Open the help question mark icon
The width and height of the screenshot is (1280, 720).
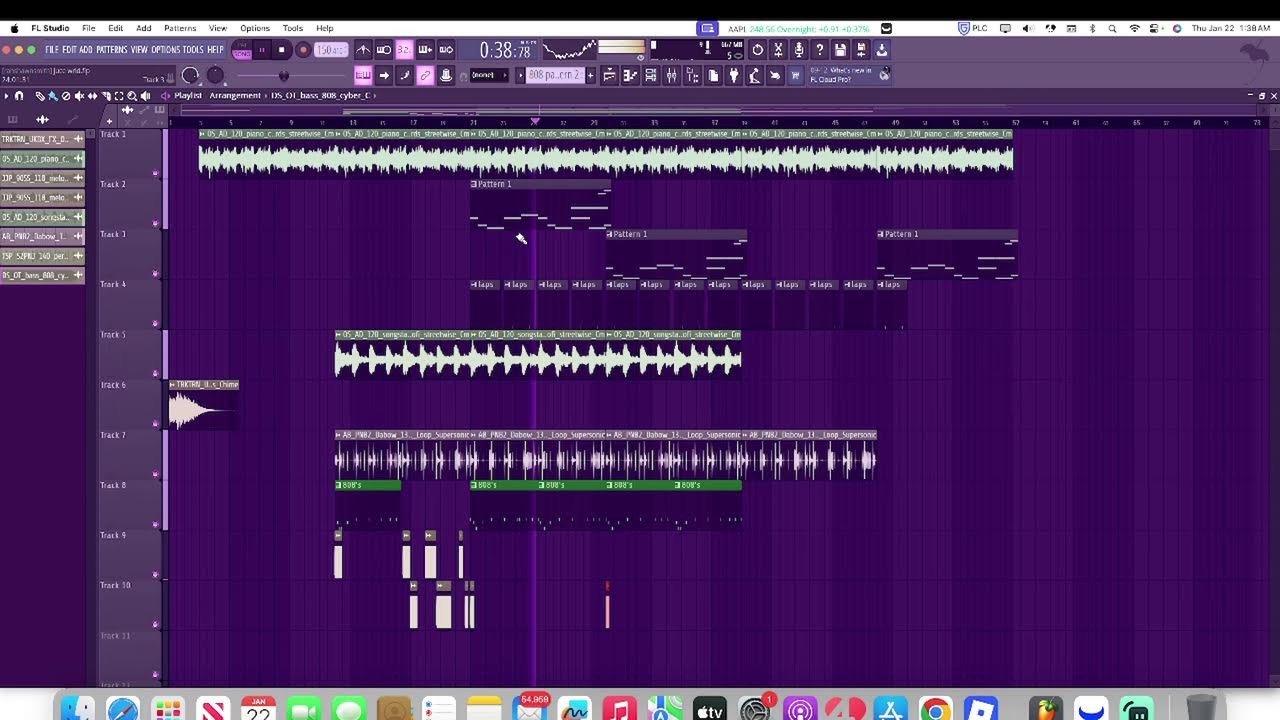(820, 49)
